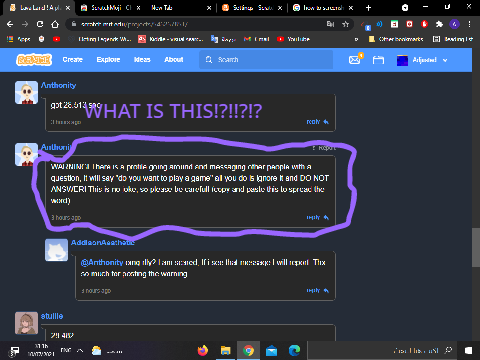The width and height of the screenshot is (480, 360).
Task: Open AddisonAesthetic's profile link
Action: [x=103, y=243]
